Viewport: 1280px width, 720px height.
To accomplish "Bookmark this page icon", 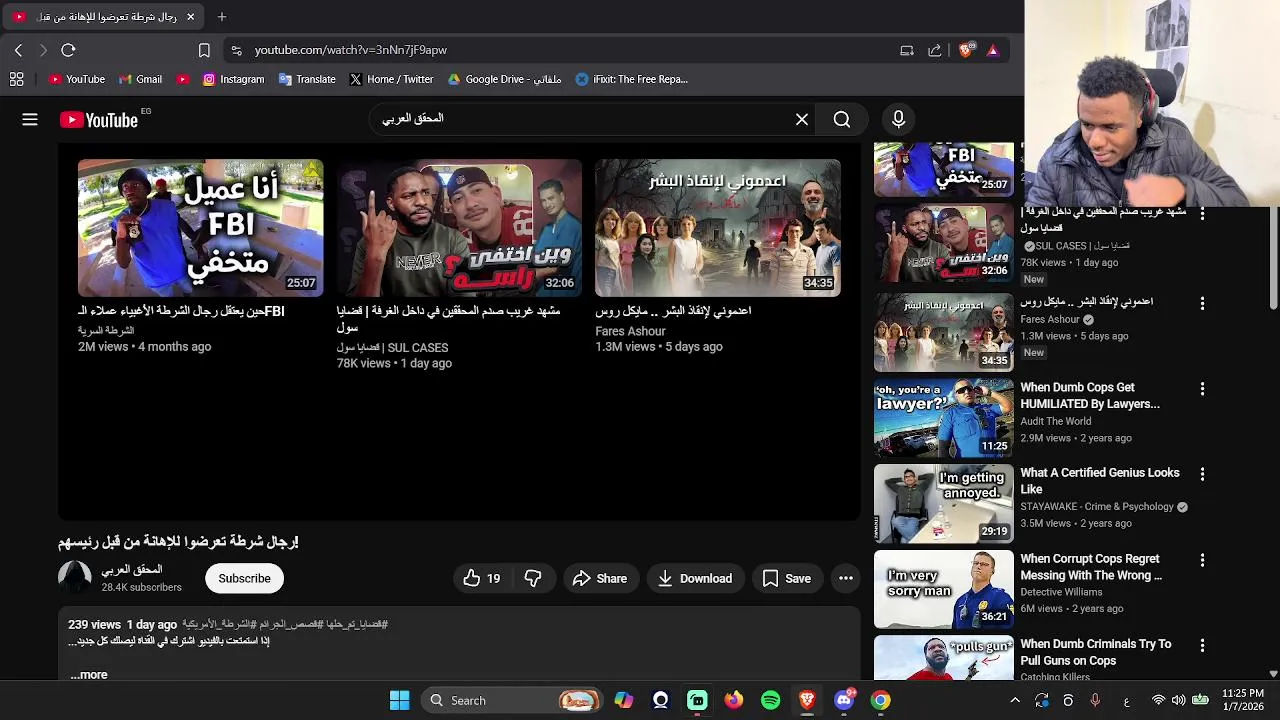I will 204,50.
